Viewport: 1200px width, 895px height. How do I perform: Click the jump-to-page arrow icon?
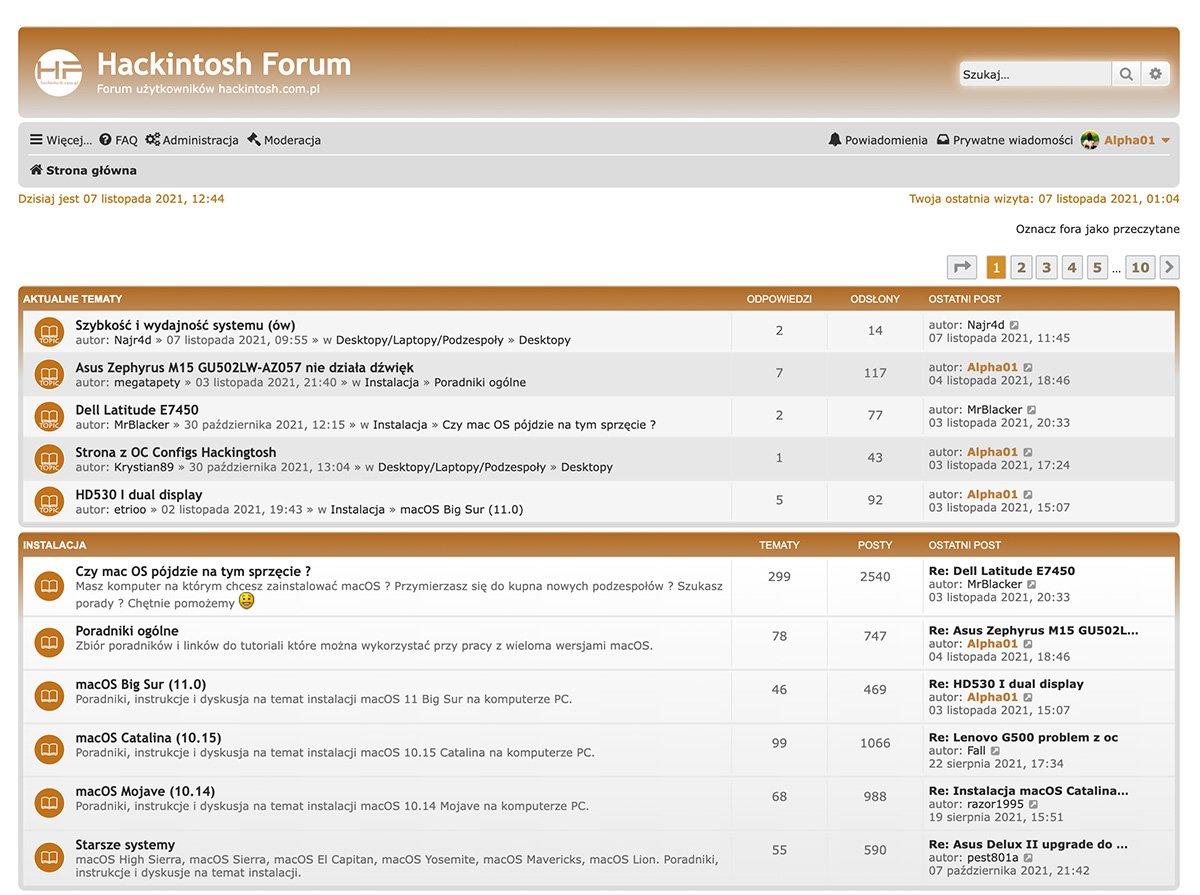pyautogui.click(x=962, y=267)
